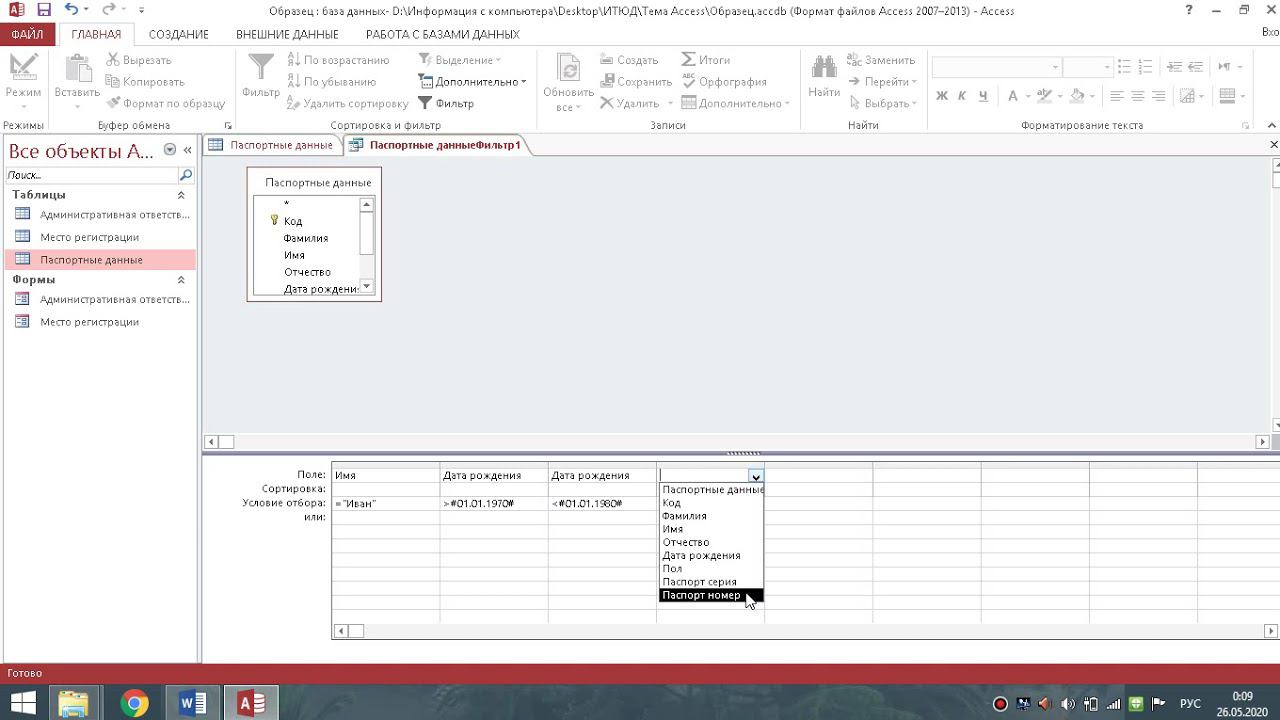Refresh records with Обновить все

tap(568, 82)
